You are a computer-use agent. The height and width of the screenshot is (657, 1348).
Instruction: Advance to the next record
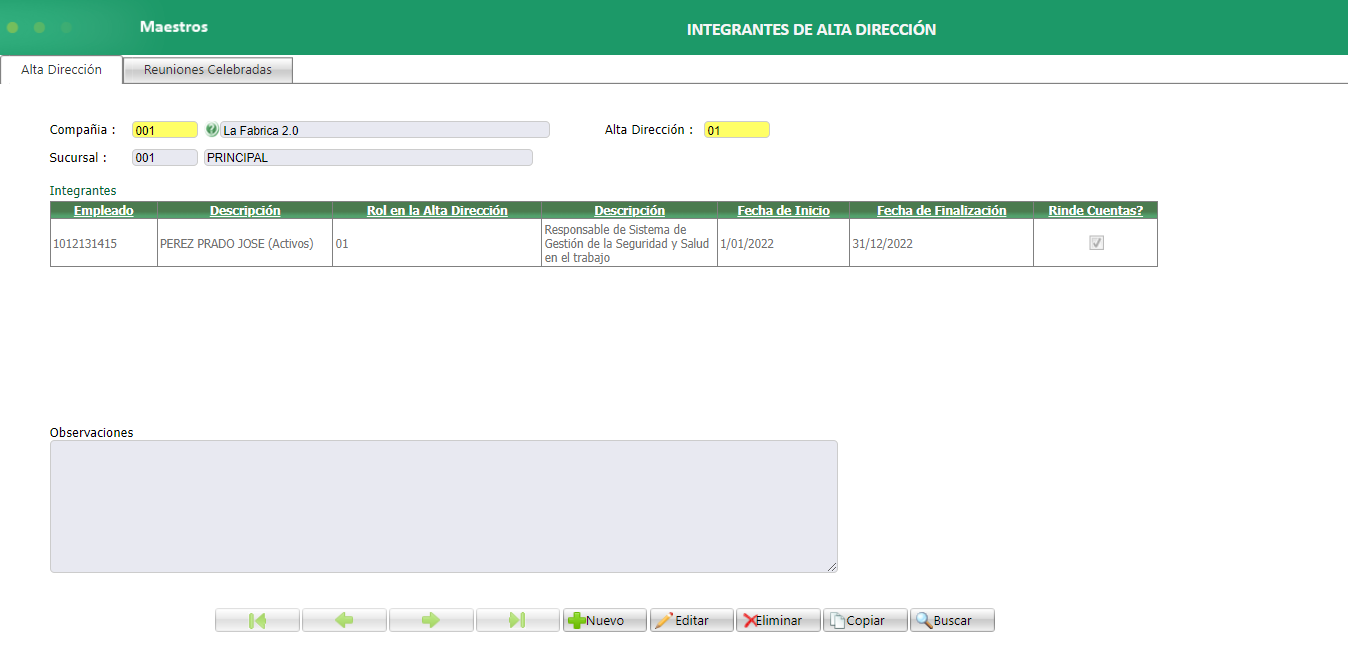click(430, 619)
